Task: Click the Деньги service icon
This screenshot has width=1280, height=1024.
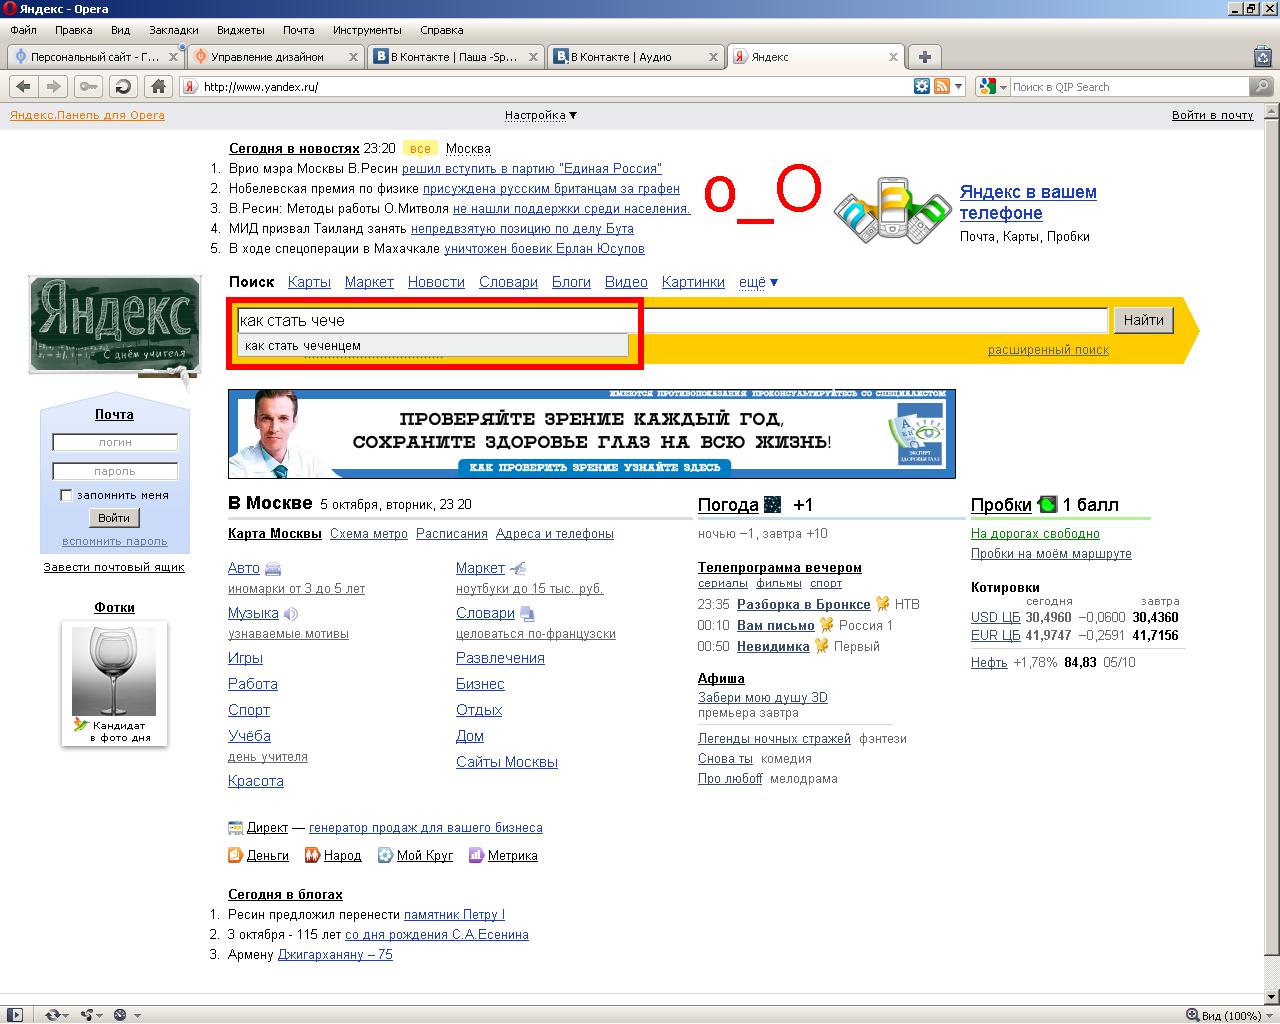Action: [235, 855]
